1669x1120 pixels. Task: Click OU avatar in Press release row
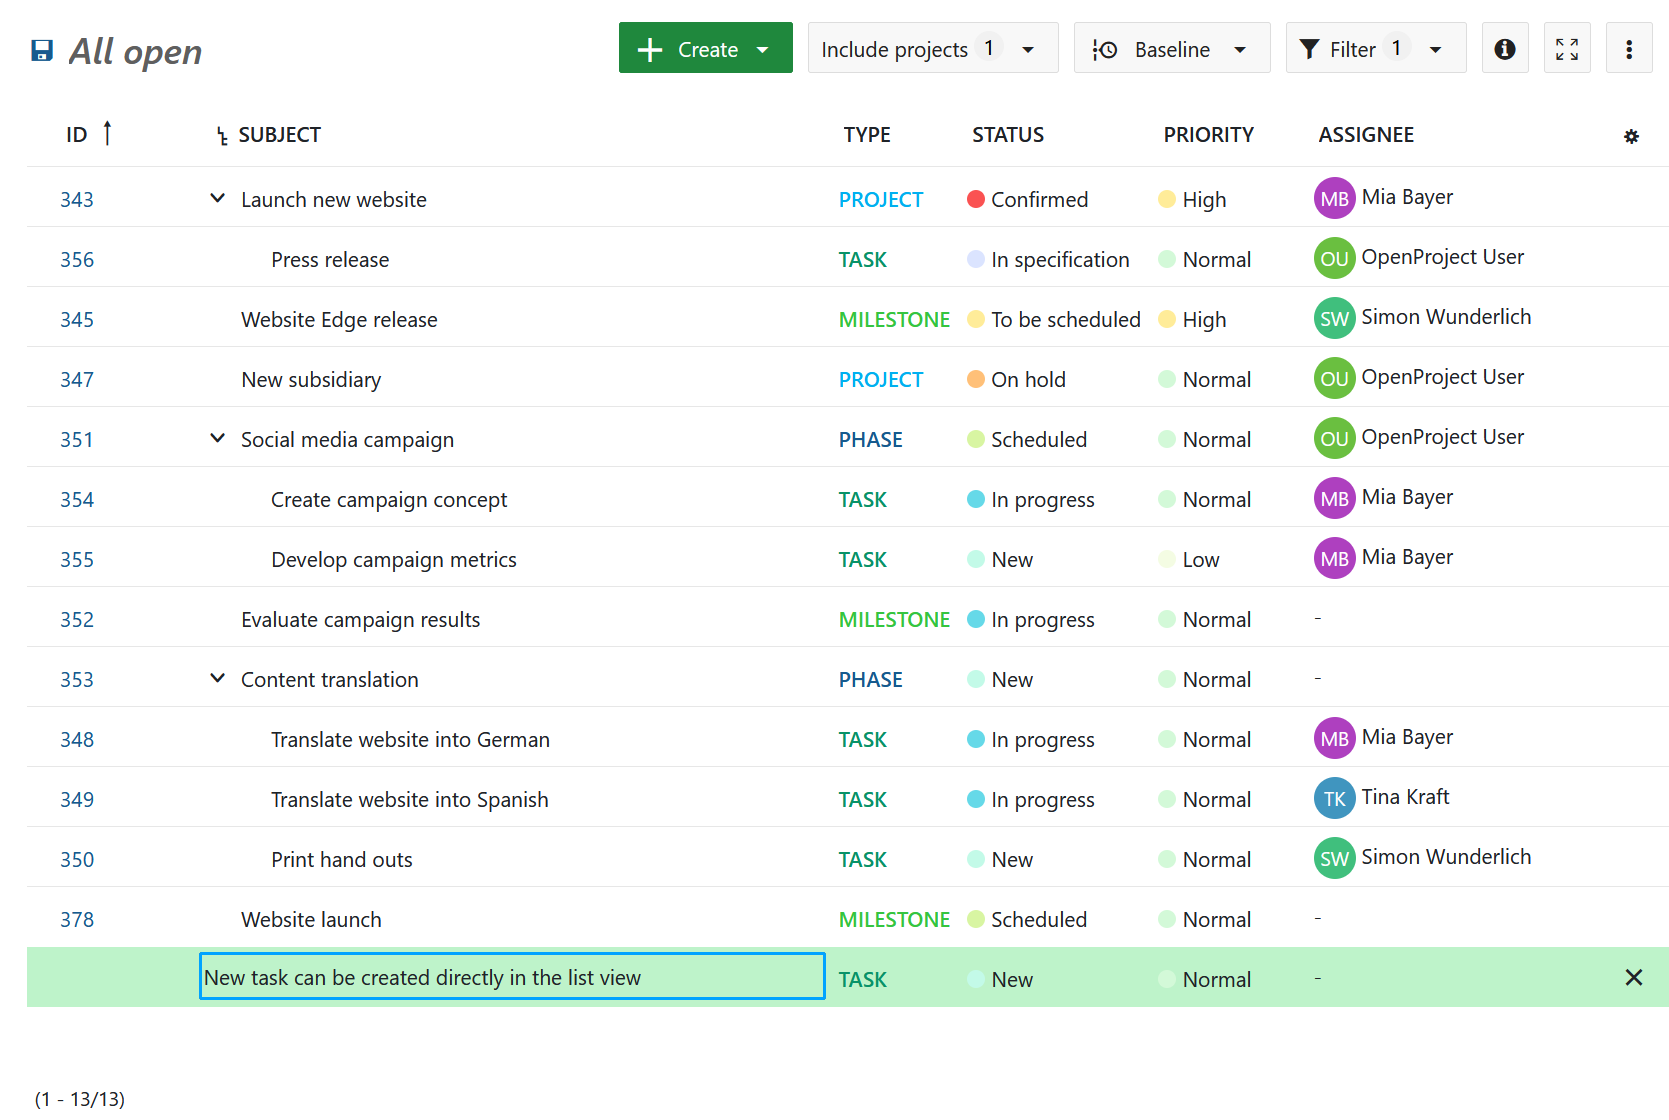click(1334, 258)
